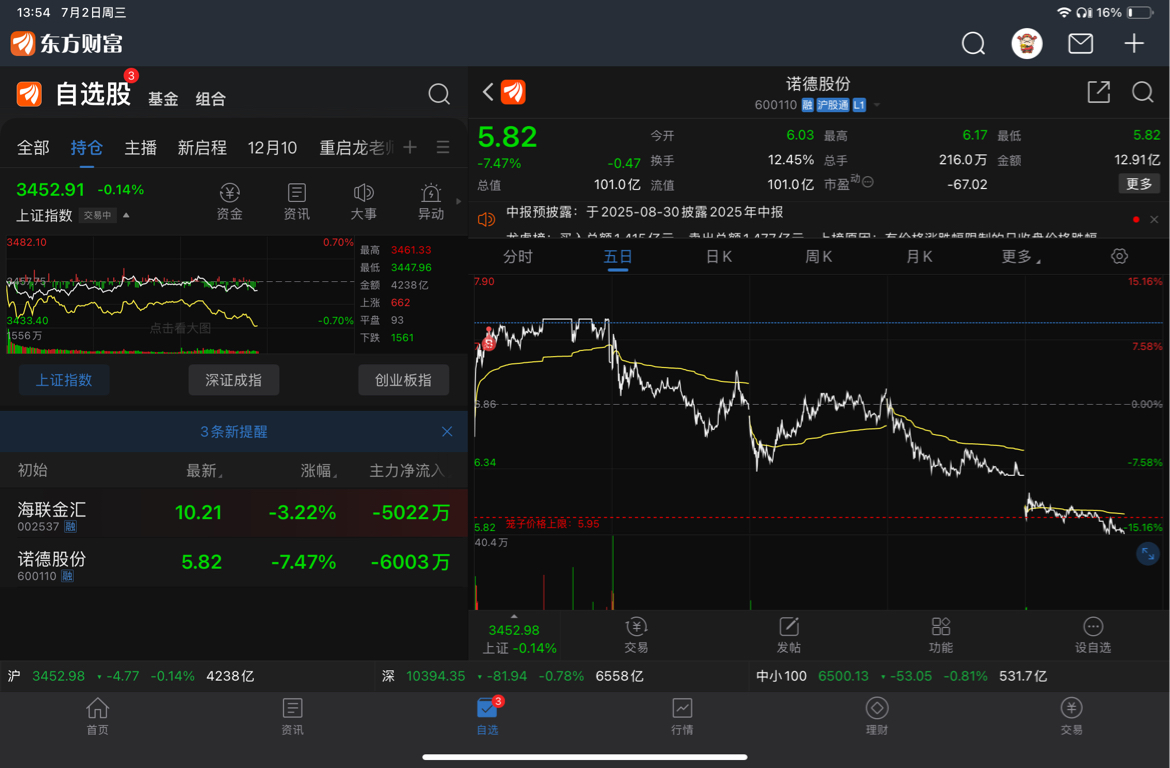Open 资讯 news icon under index
Viewport: 1170px width, 768px height.
point(296,202)
